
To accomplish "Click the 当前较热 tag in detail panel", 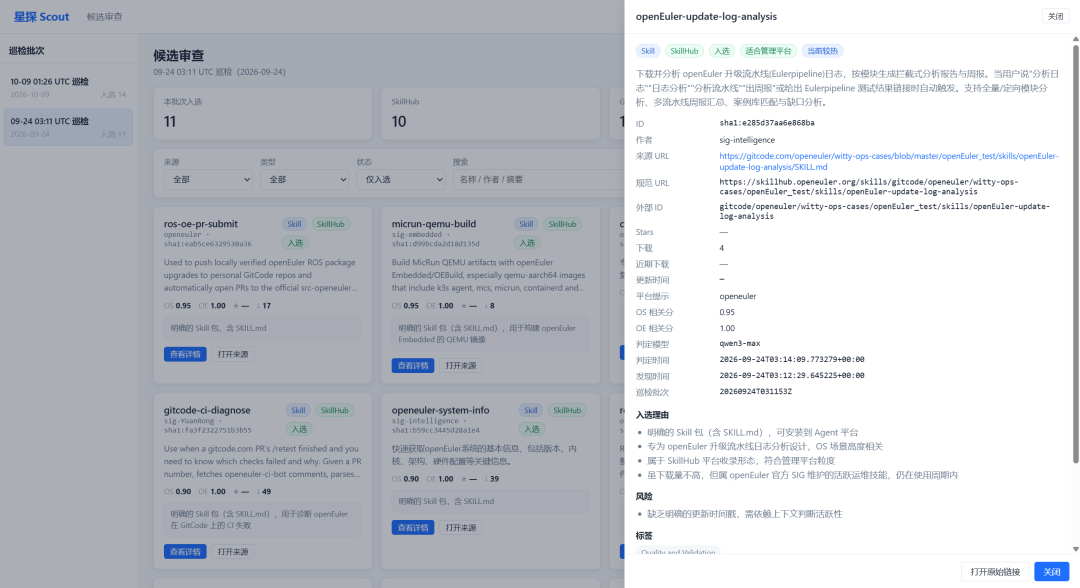I will click(822, 51).
